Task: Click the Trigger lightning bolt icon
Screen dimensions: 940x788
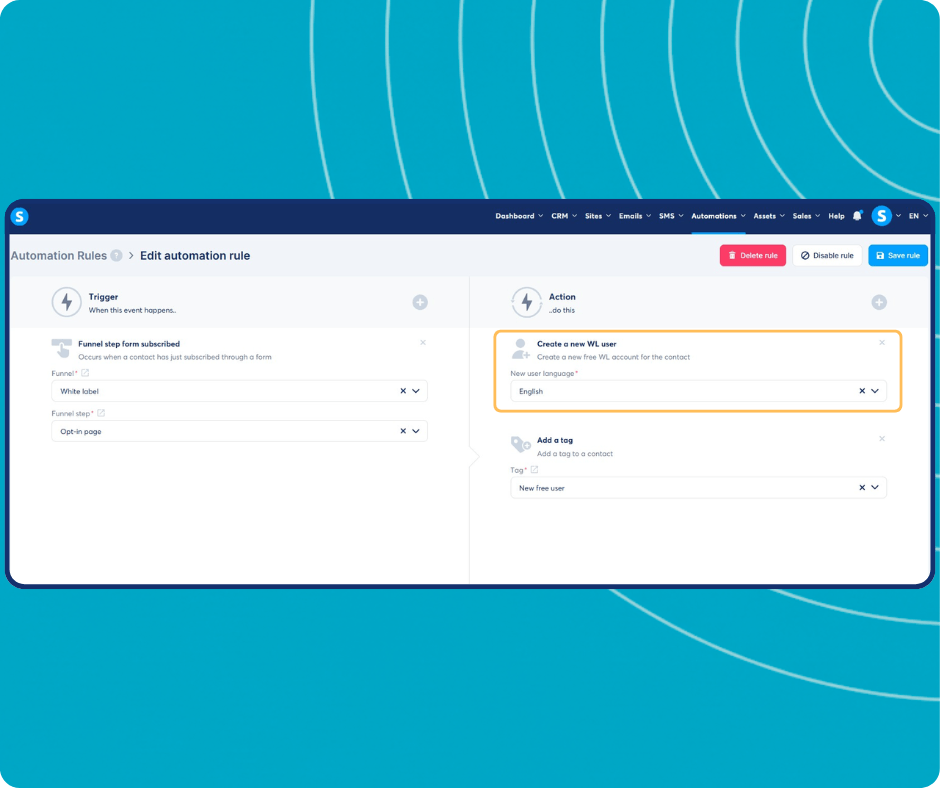Action: pyautogui.click(x=67, y=302)
